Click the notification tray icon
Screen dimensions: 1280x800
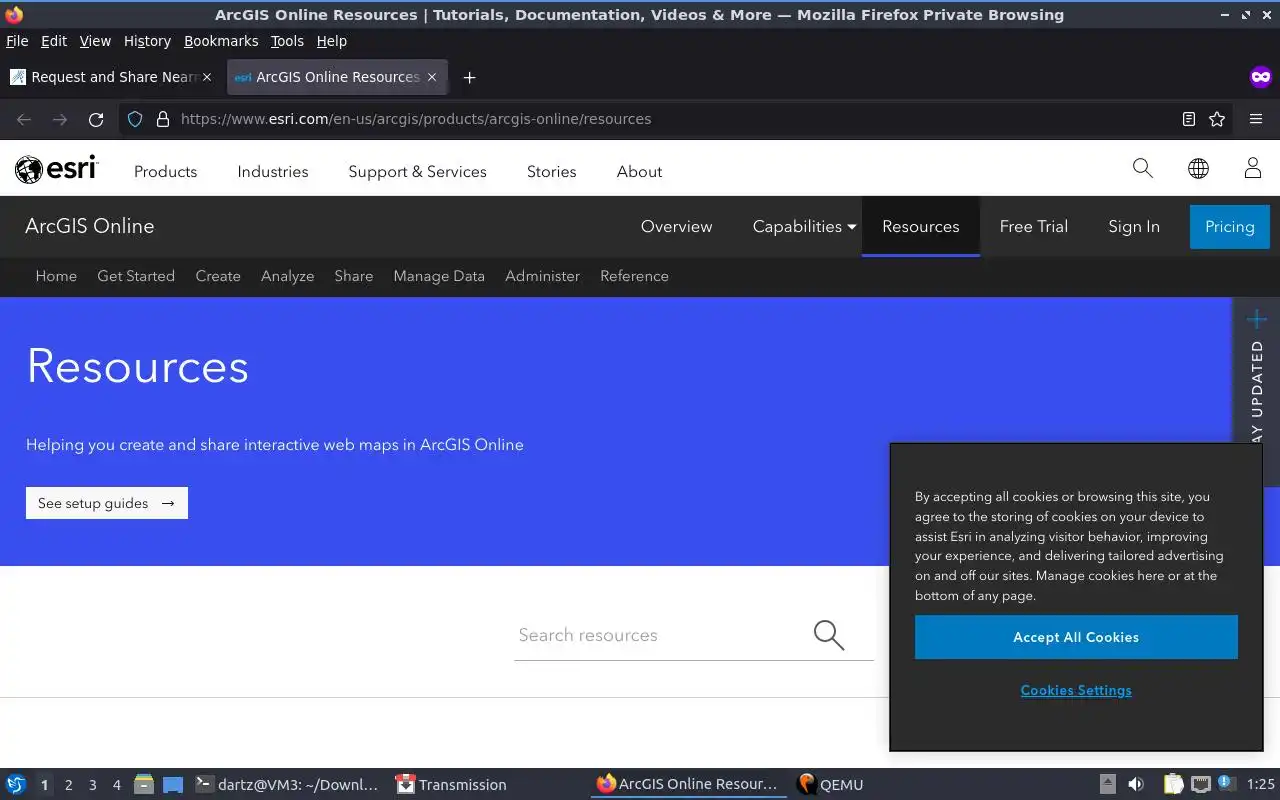(1225, 783)
